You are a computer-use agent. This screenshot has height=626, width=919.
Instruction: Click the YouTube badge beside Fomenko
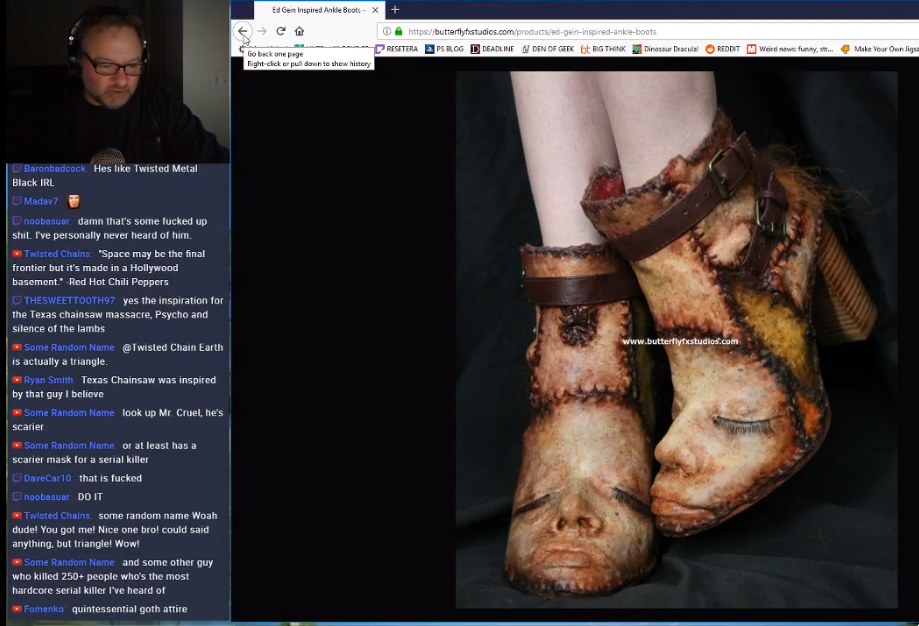17,610
